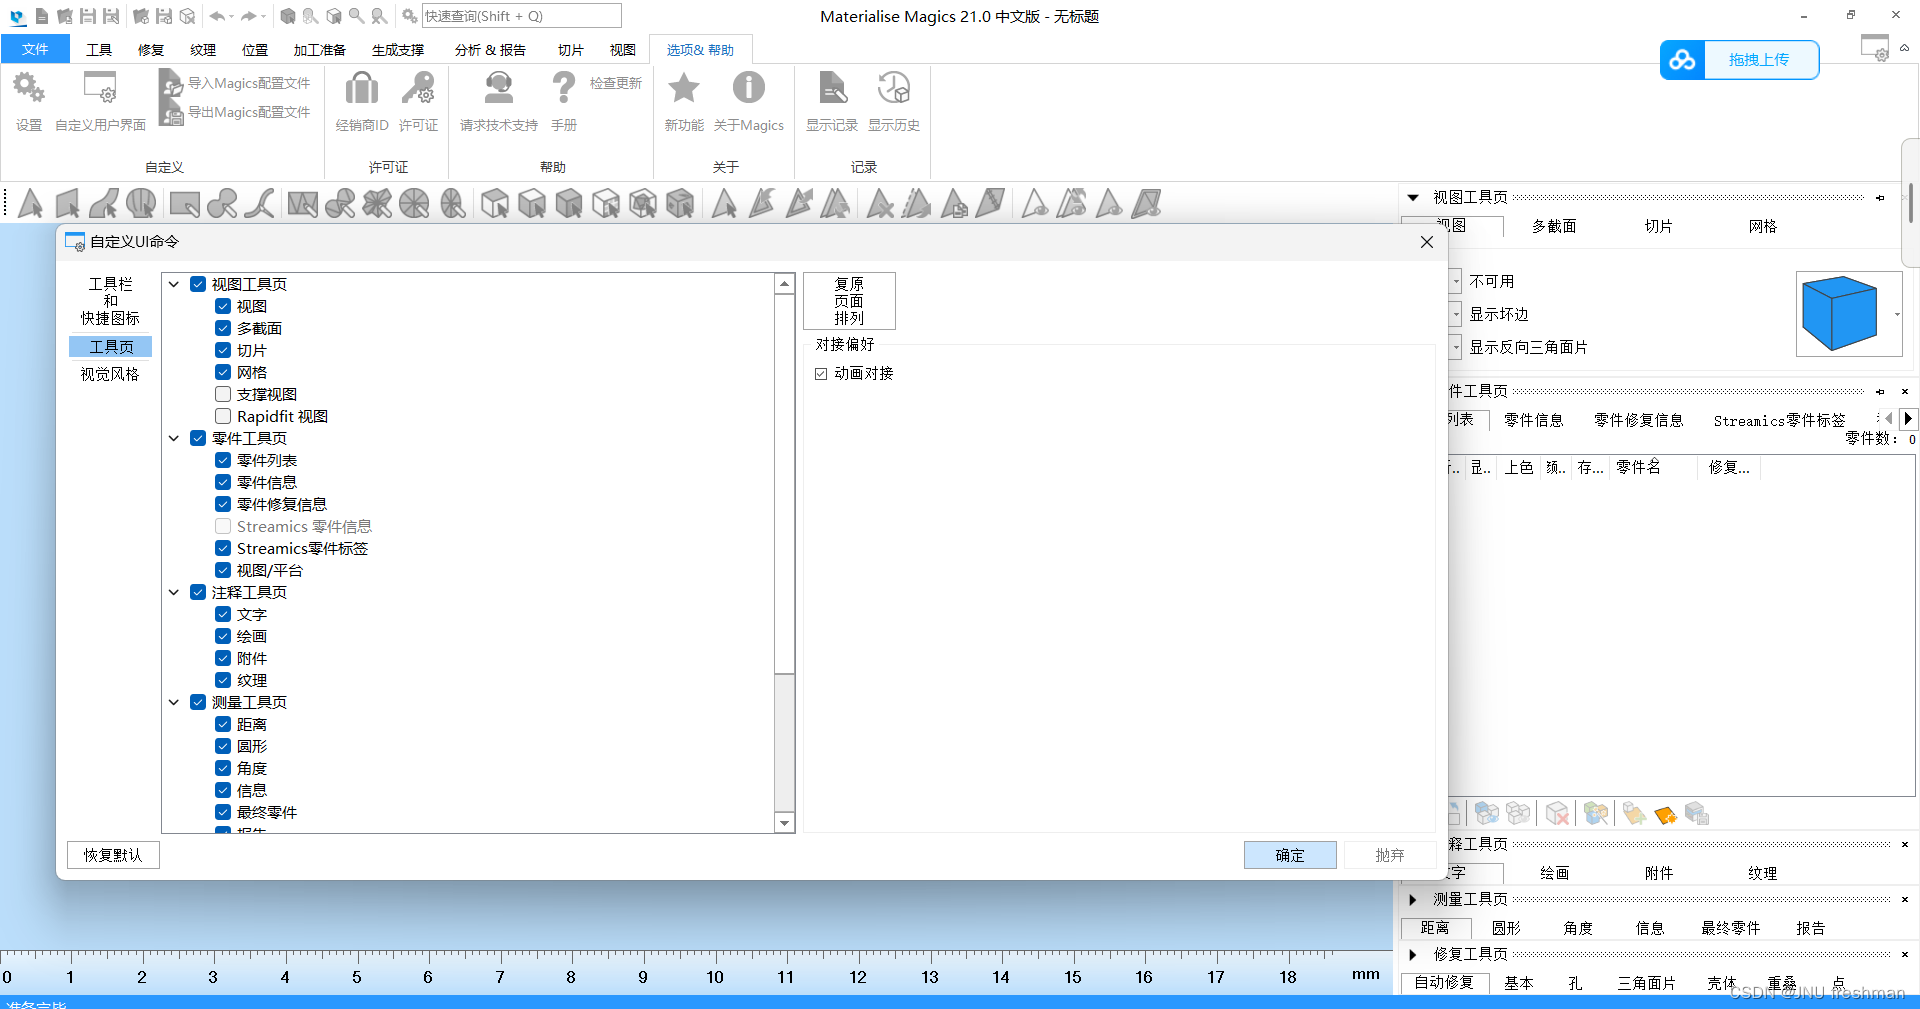This screenshot has height=1009, width=1920.
Task: Click the tree list scrollbar thumb
Action: 785,484
